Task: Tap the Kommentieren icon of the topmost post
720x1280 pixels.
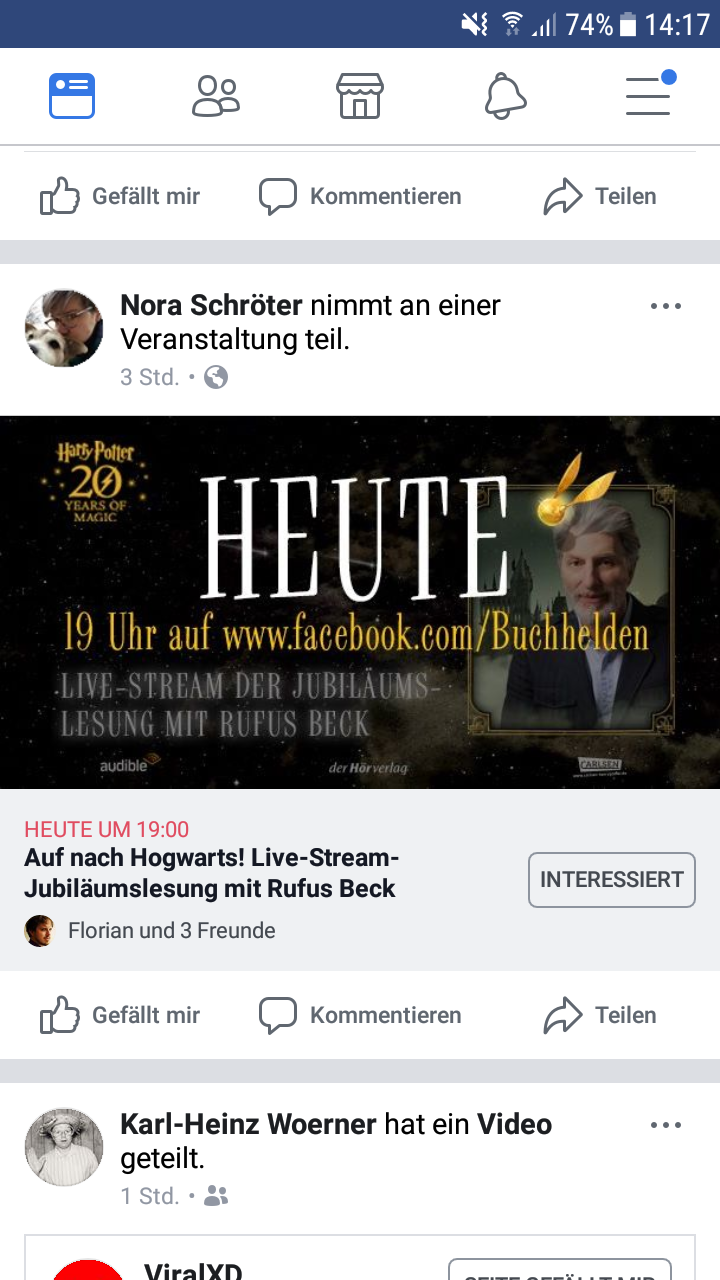Action: pyautogui.click(x=278, y=196)
